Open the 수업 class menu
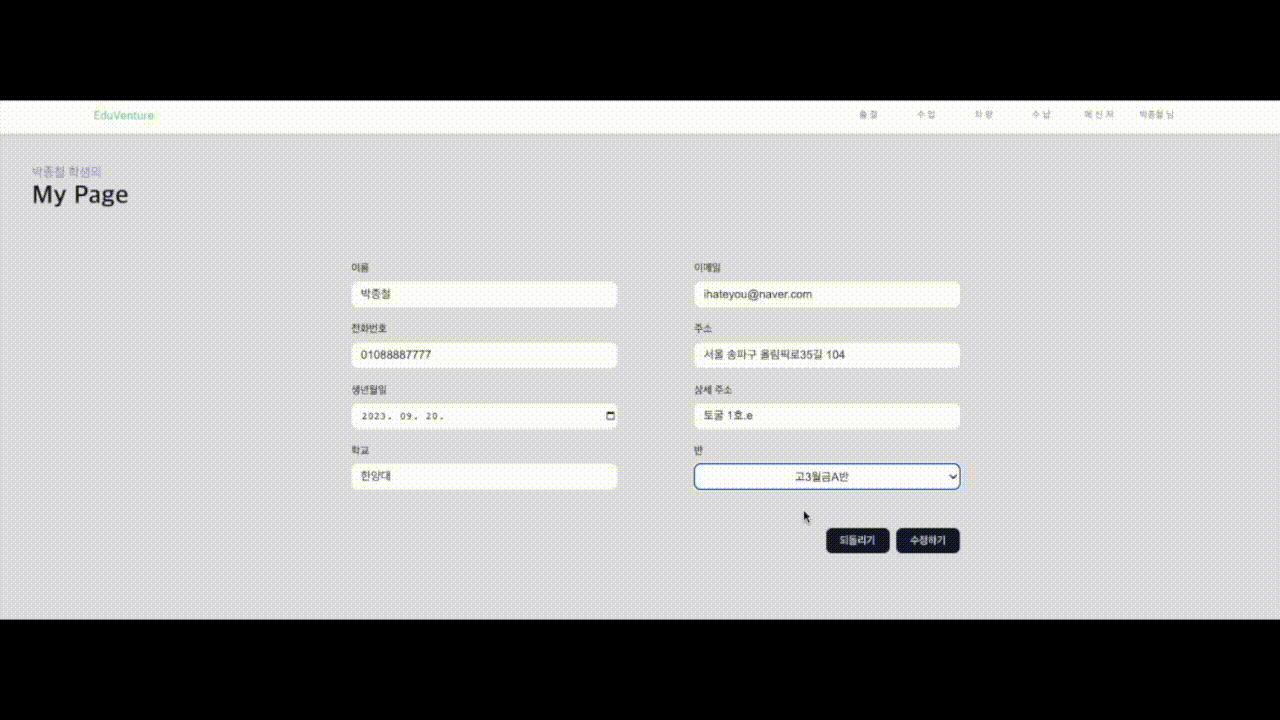This screenshot has width=1280, height=720. pyautogui.click(x=926, y=114)
